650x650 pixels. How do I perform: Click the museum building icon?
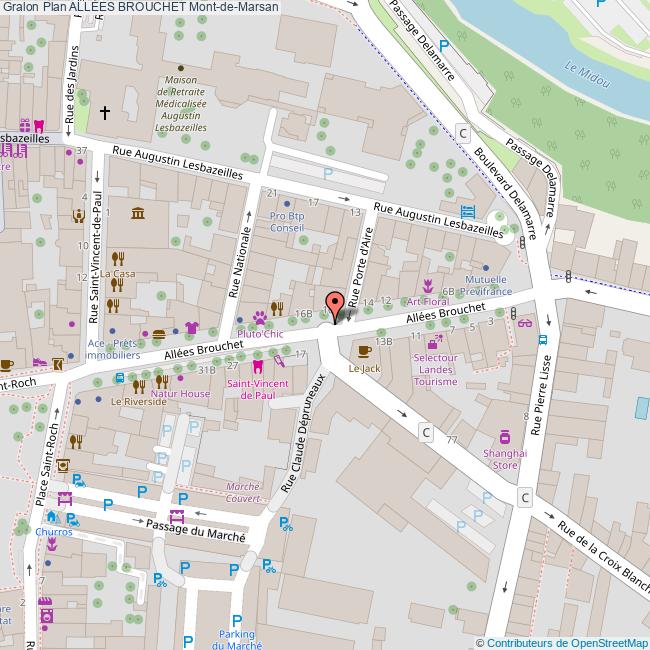pos(137,212)
